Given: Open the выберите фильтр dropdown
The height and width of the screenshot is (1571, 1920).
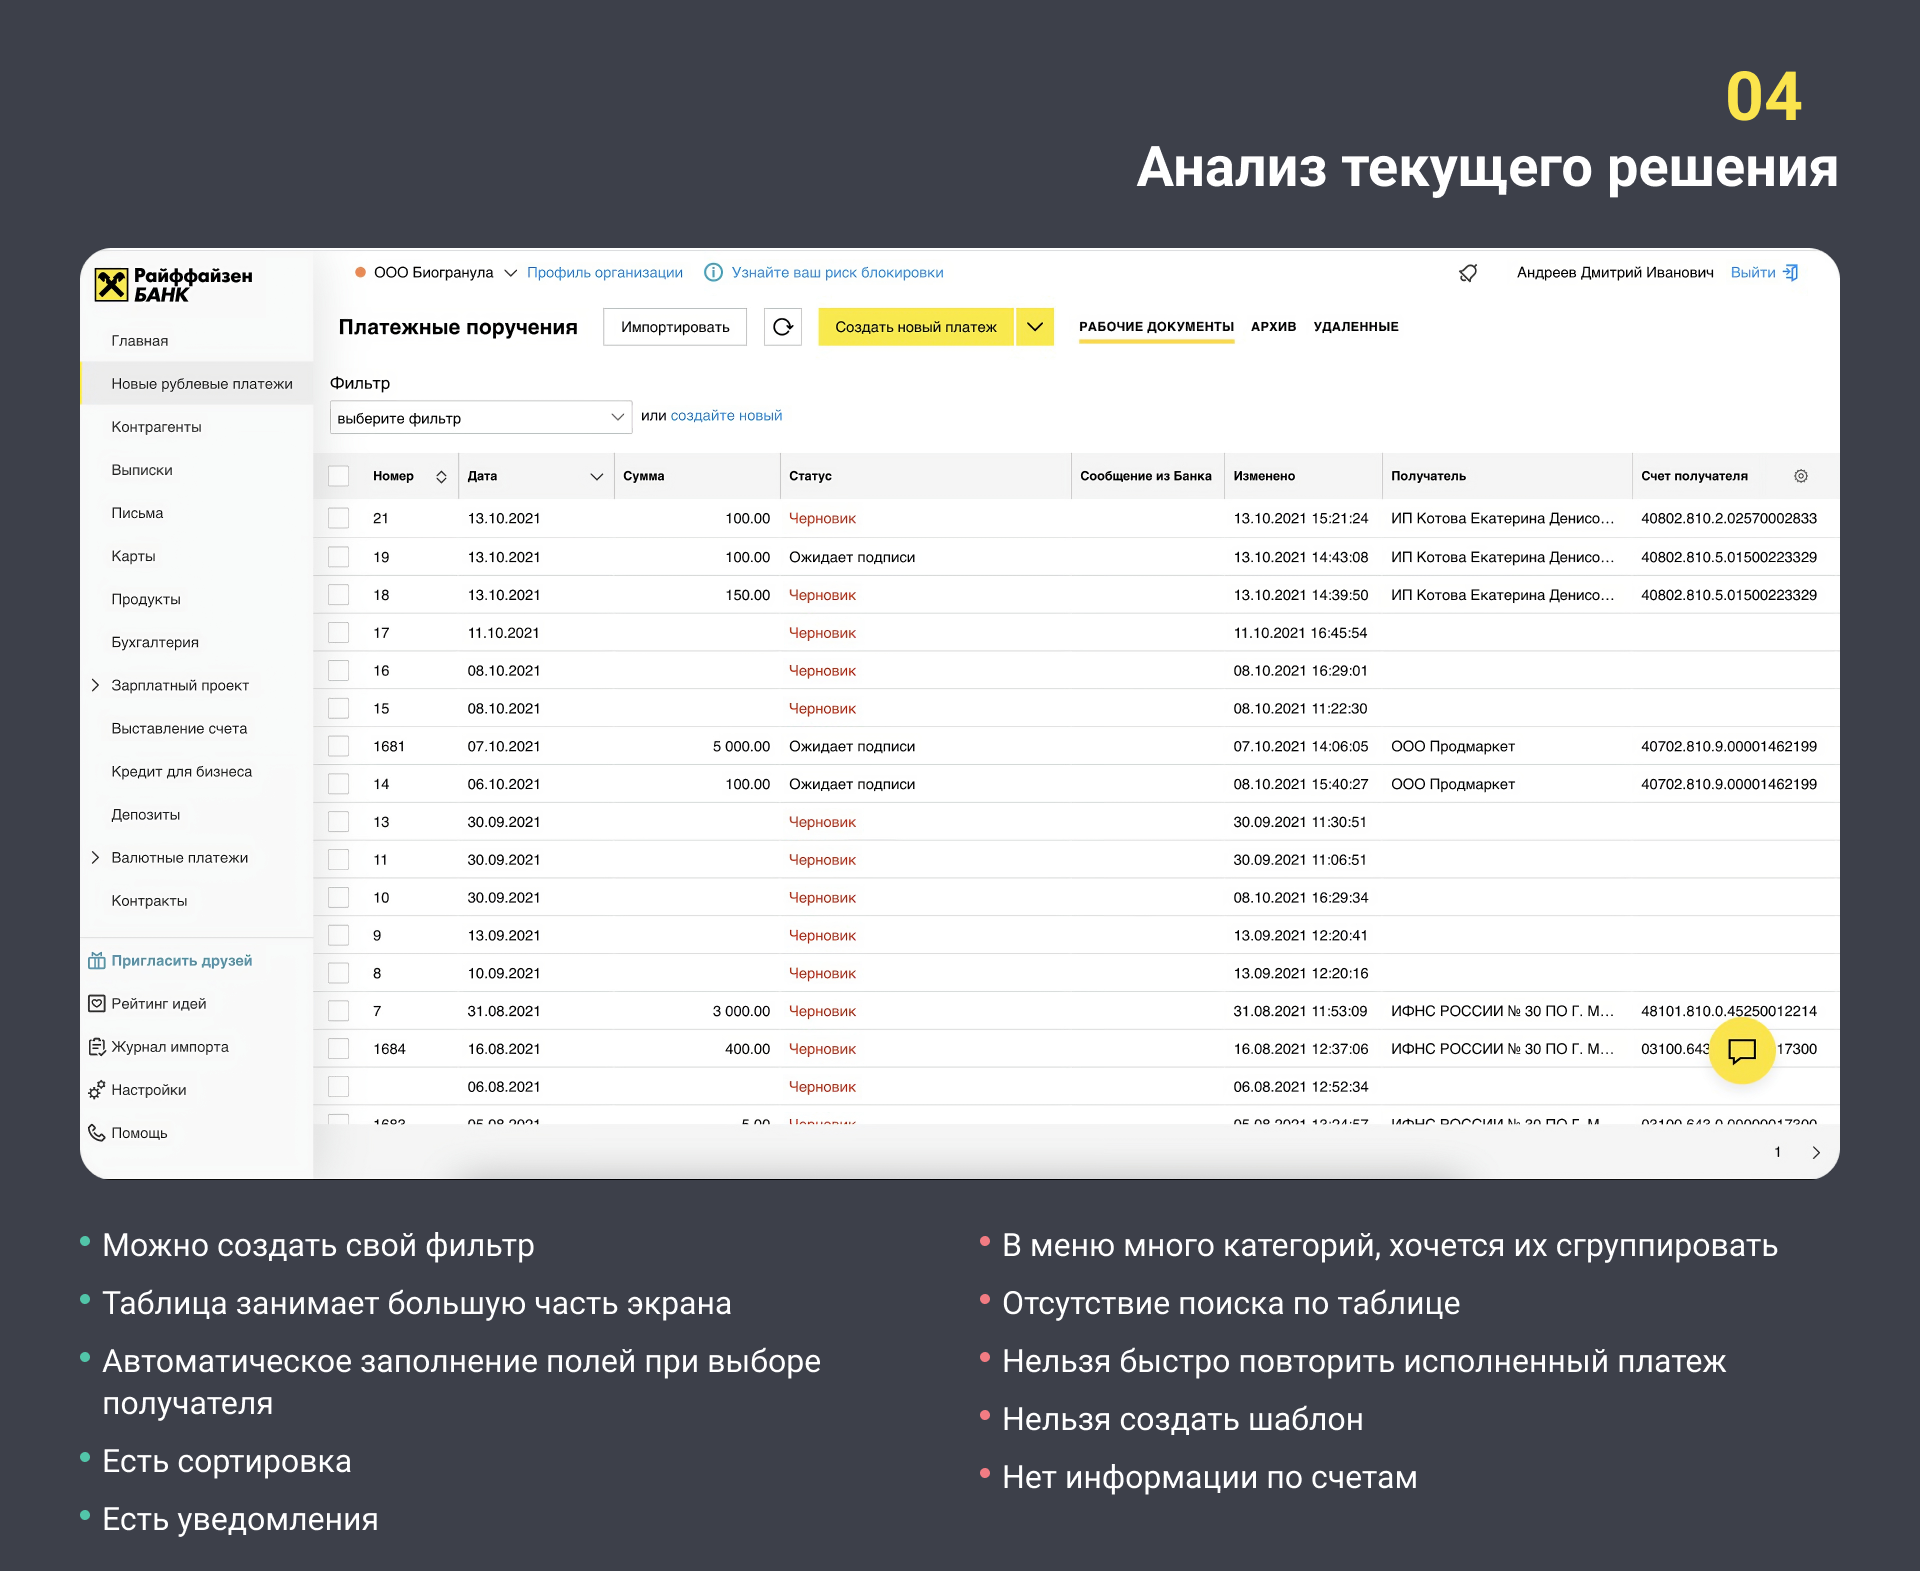Looking at the screenshot, I should [x=480, y=418].
